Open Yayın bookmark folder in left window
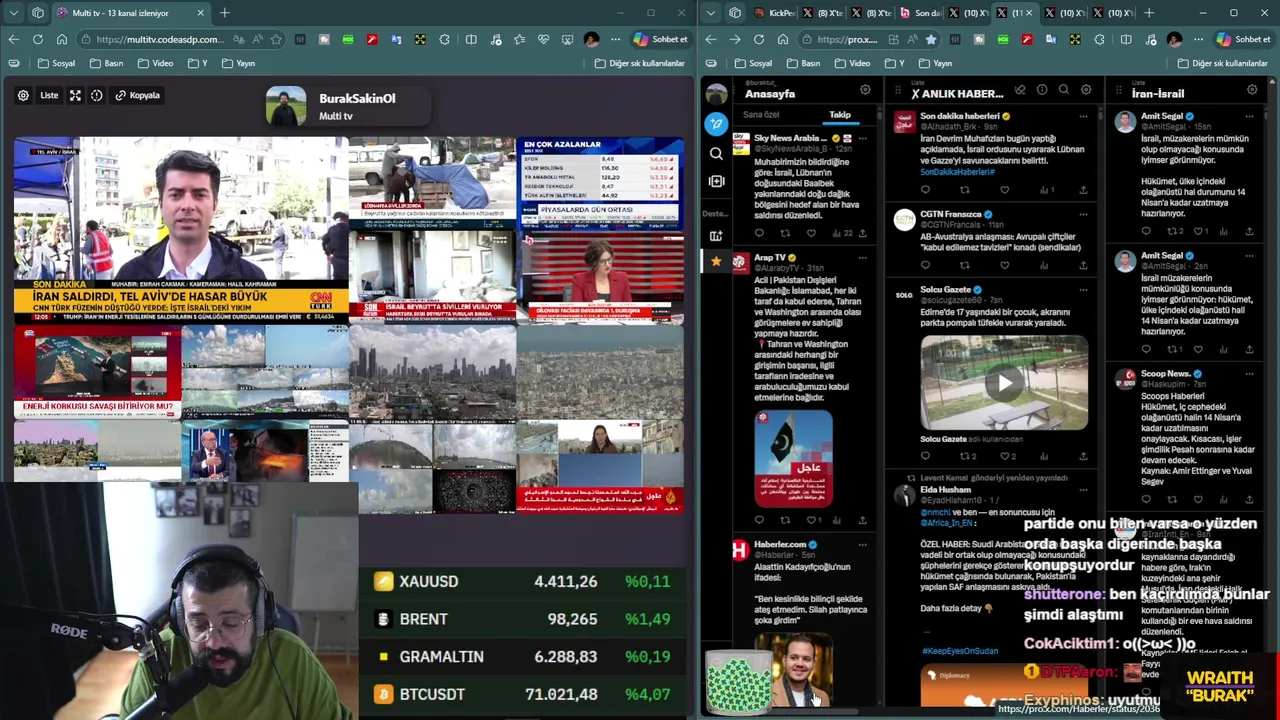The width and height of the screenshot is (1280, 720). (x=238, y=63)
